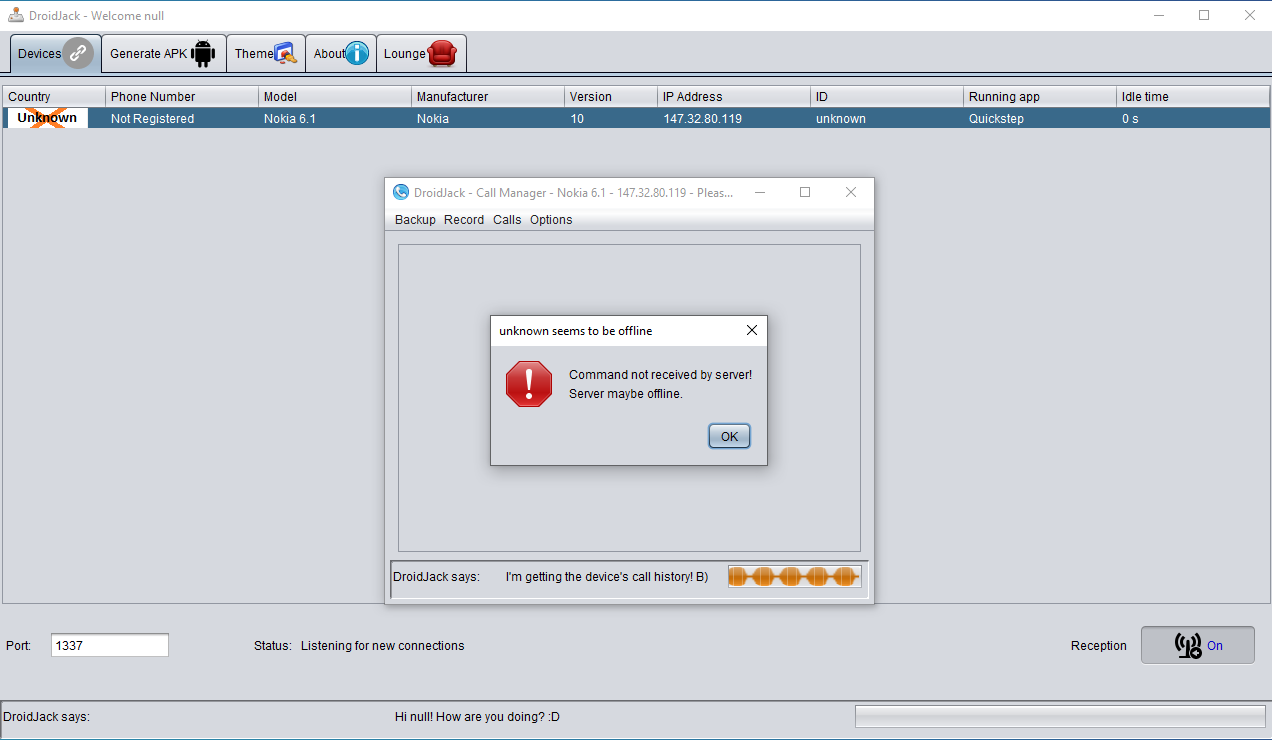Click the DroidJack joystick icon in the title bar
This screenshot has width=1272, height=740.
(17, 15)
